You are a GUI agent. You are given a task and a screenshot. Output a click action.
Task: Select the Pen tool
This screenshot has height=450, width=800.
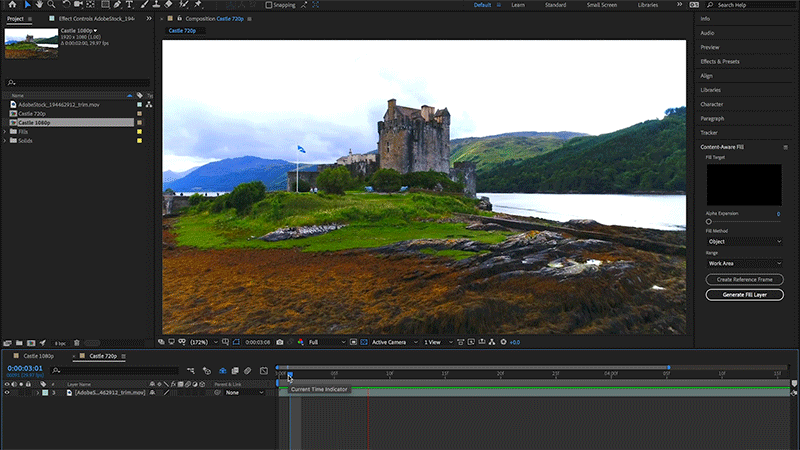click(x=117, y=5)
